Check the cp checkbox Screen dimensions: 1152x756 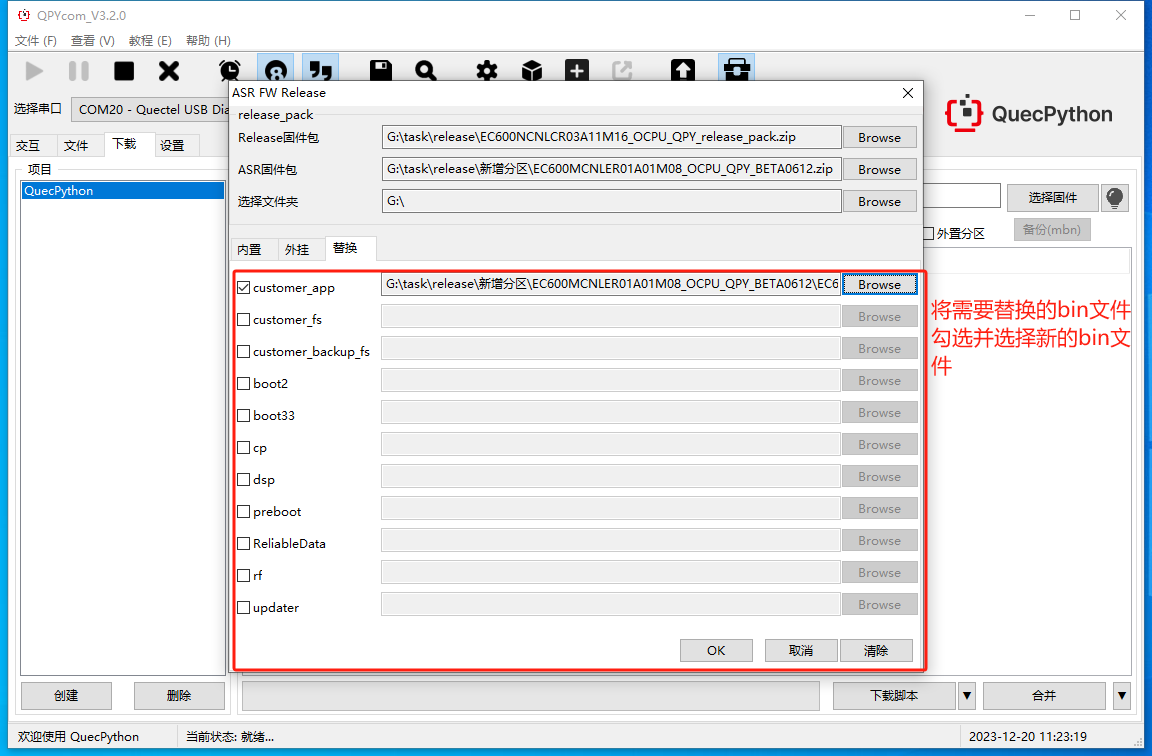(244, 447)
